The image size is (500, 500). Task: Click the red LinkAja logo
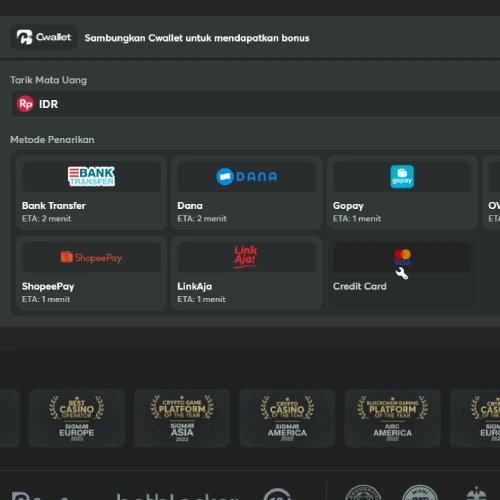point(246,257)
